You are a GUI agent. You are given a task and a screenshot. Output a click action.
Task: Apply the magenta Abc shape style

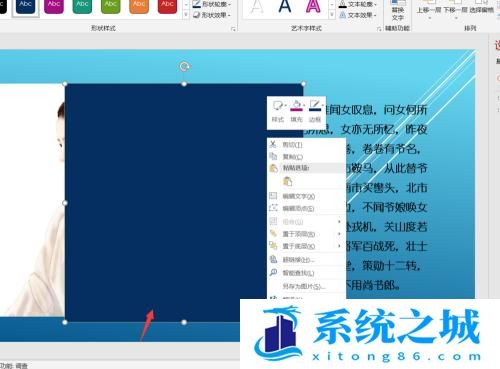[54, 6]
